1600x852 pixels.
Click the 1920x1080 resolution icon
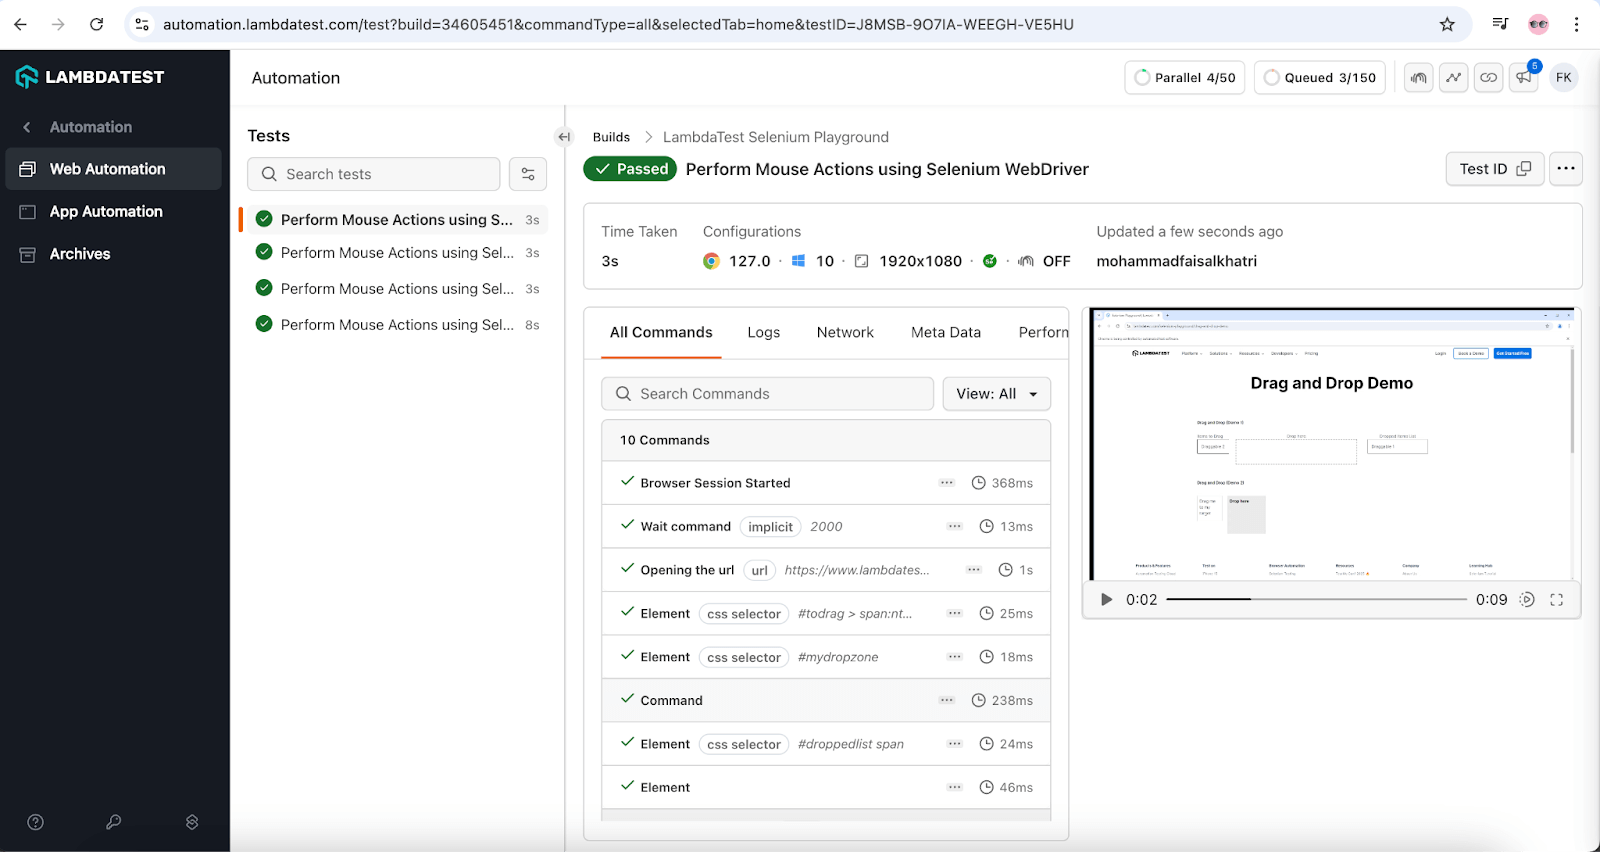[861, 261]
